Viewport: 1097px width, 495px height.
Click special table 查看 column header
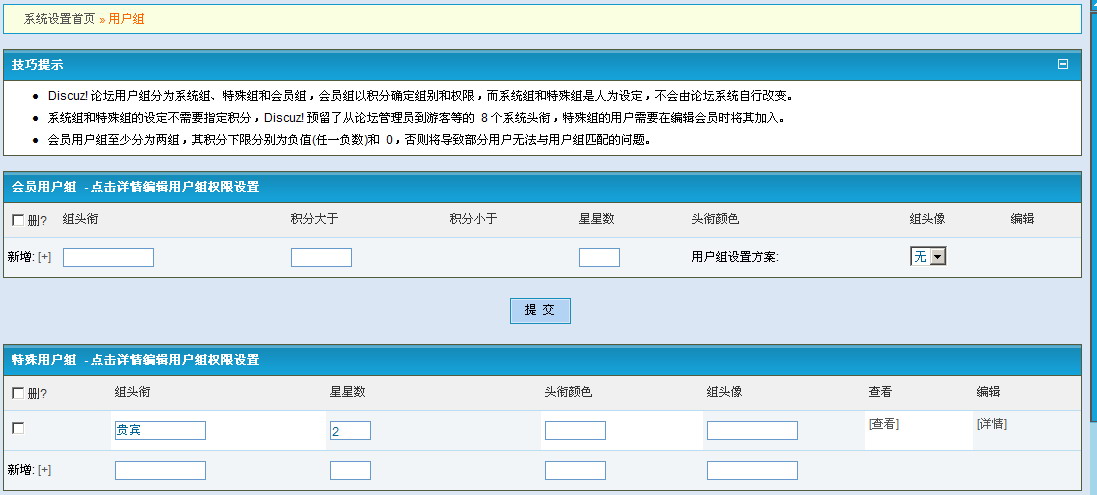pyautogui.click(x=880, y=392)
